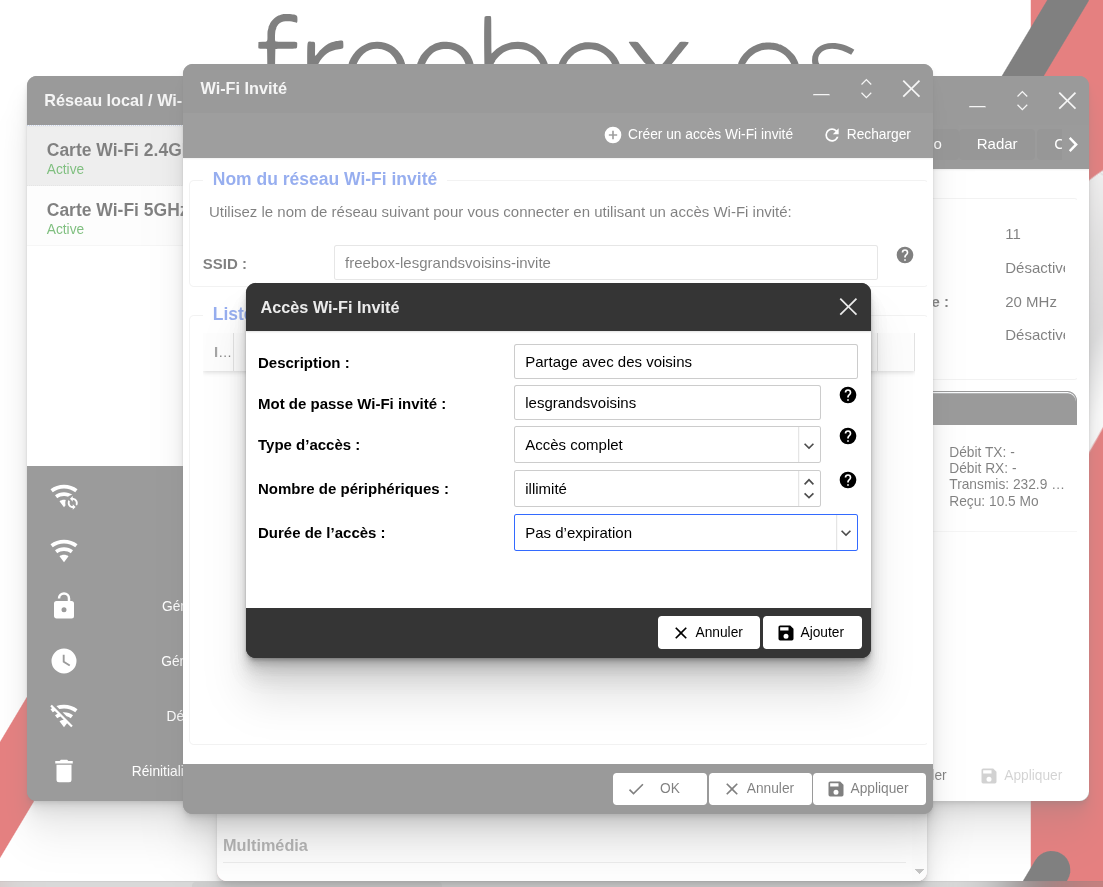The width and height of the screenshot is (1103, 887).
Task: Click the Wi-Fi signal icon in sidebar
Action: 64,551
